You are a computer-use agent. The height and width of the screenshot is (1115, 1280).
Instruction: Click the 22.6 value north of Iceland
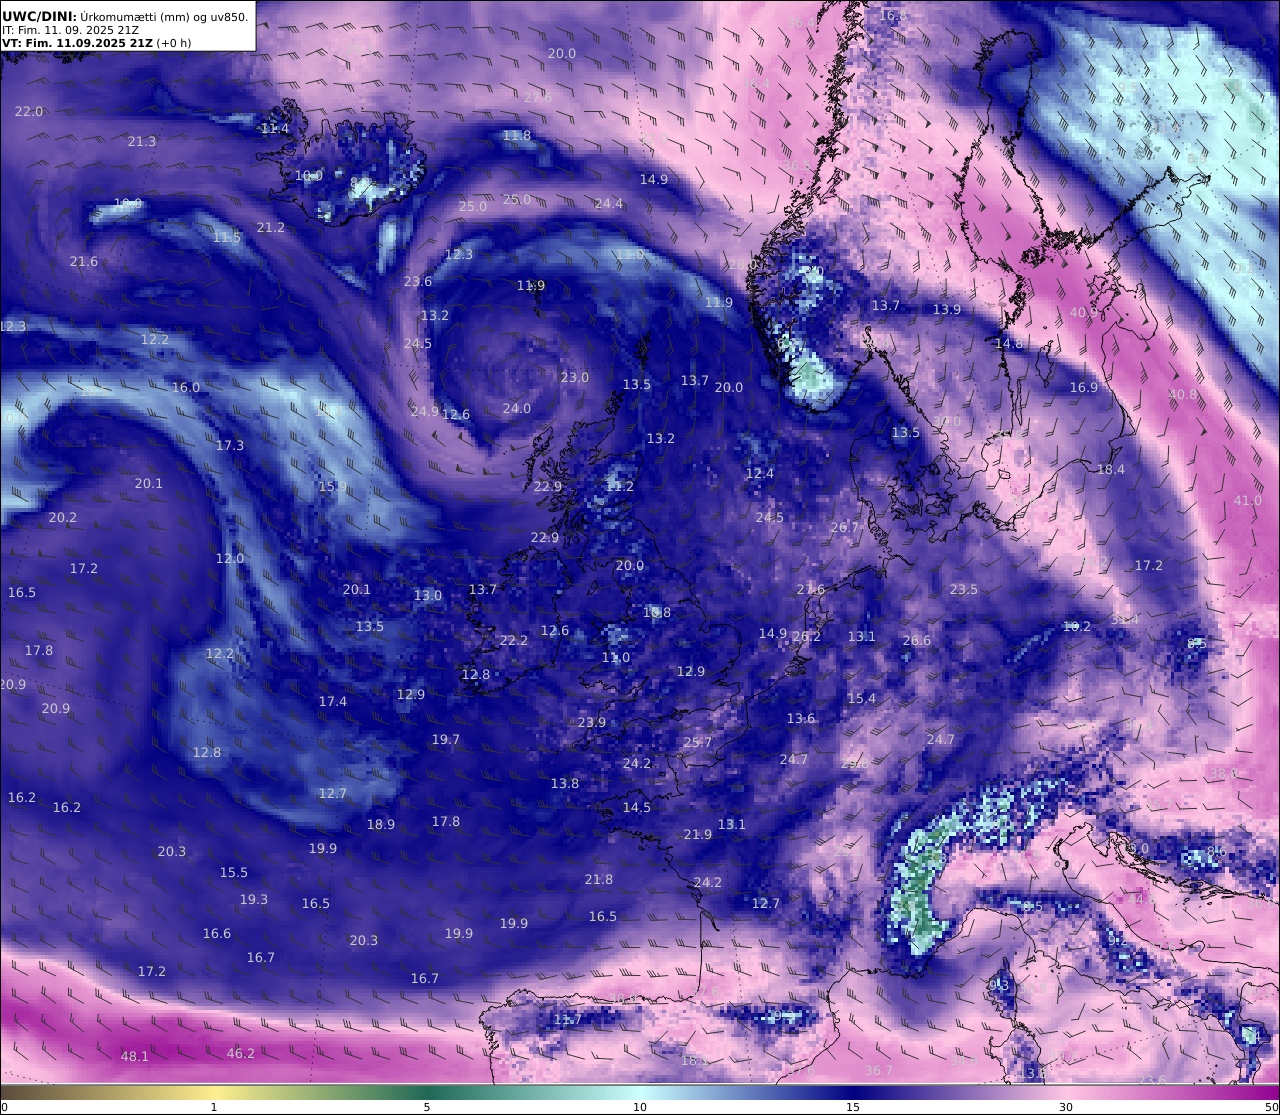[x=538, y=97]
